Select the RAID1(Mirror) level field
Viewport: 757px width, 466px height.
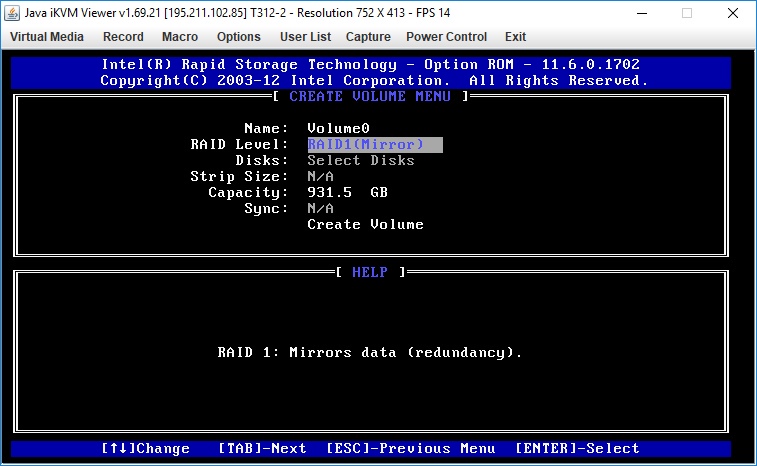pos(375,144)
